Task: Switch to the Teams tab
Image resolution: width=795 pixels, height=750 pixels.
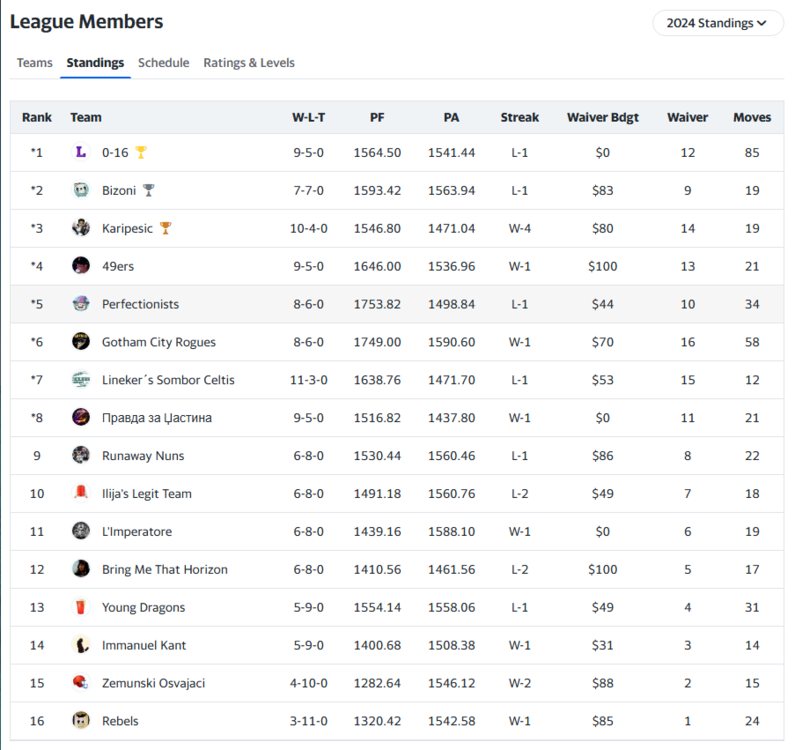Action: (35, 63)
